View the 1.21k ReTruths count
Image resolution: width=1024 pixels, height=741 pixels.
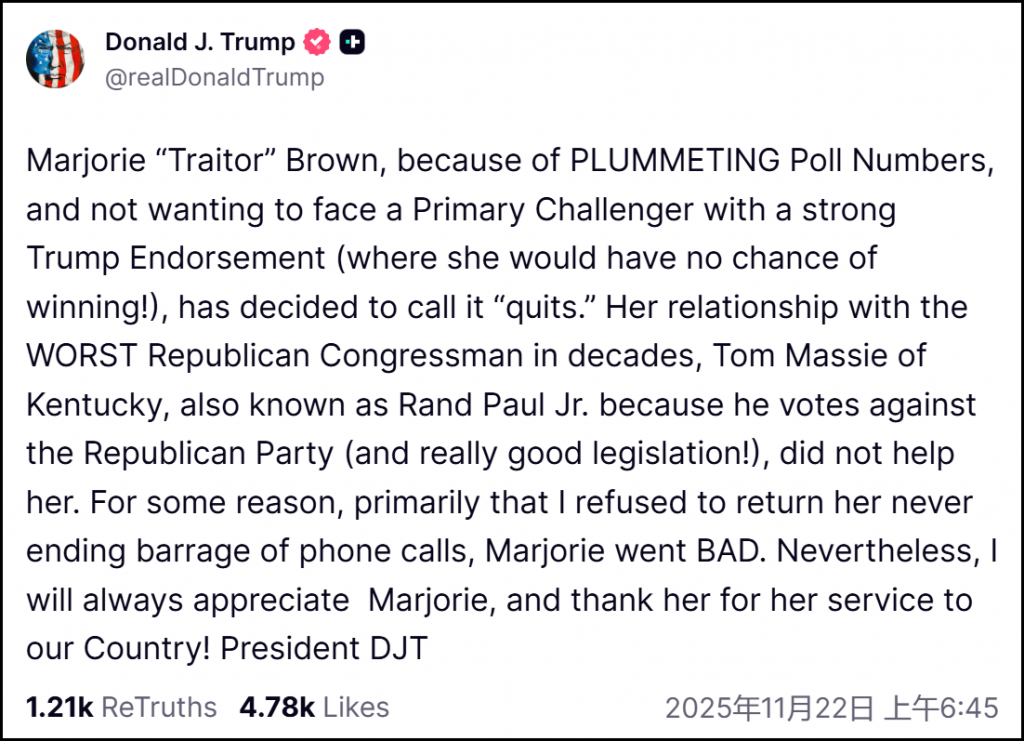(x=59, y=708)
